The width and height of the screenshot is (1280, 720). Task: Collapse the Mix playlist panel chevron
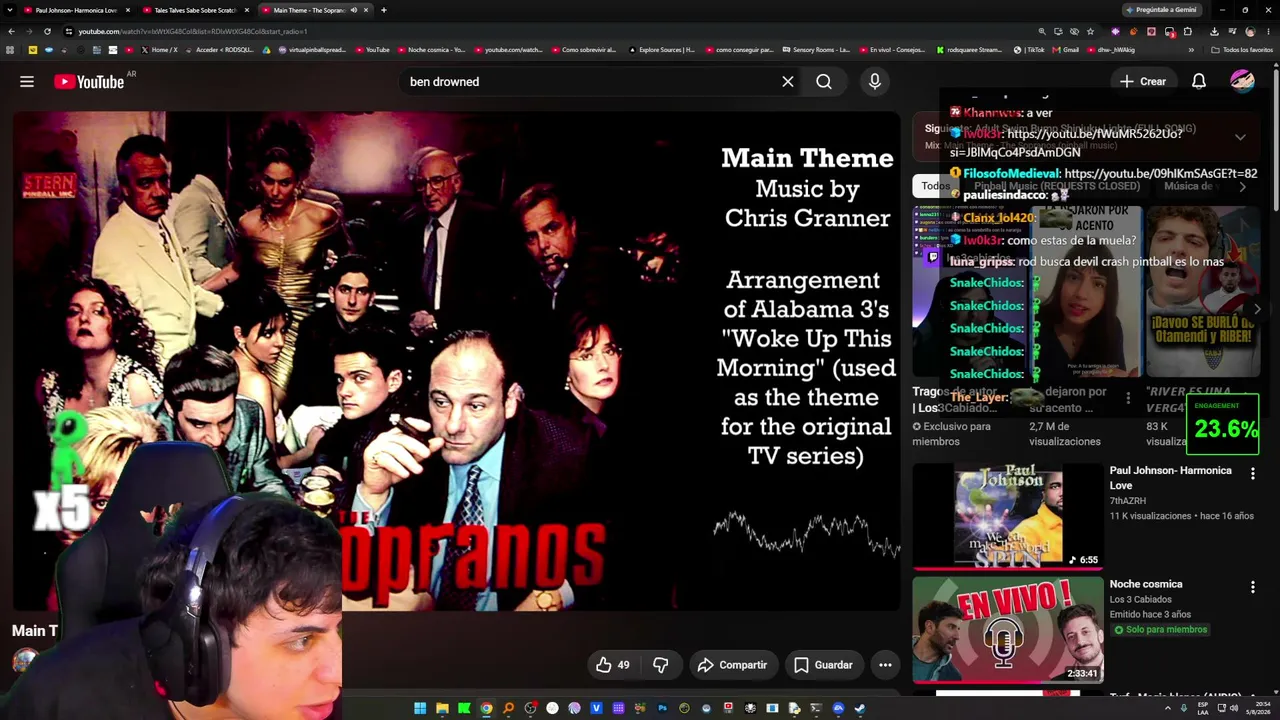(x=1240, y=137)
